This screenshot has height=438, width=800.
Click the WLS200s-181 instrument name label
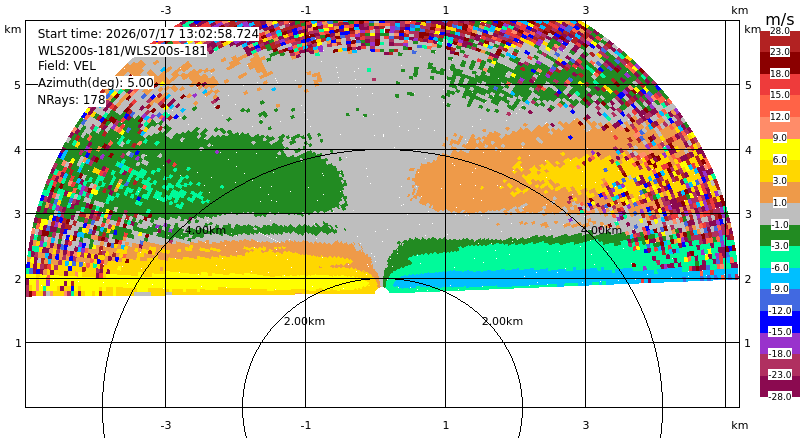click(122, 51)
